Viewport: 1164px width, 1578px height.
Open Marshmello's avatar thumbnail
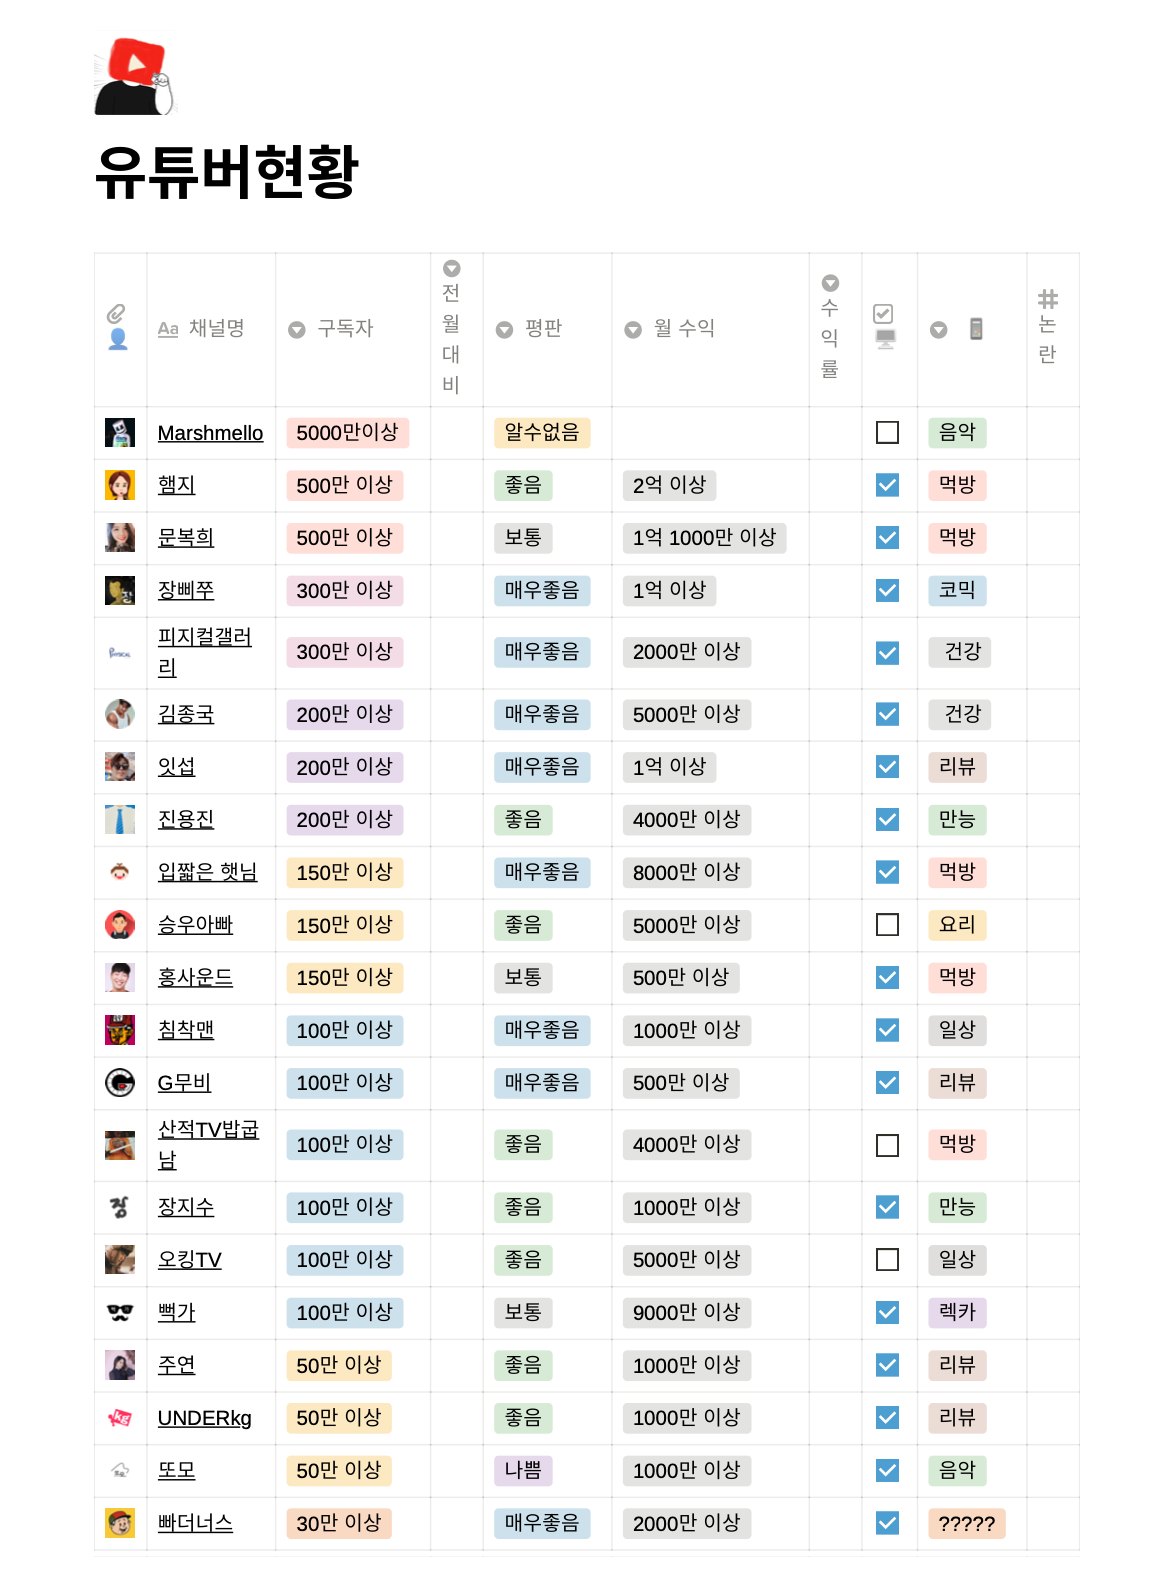[120, 433]
